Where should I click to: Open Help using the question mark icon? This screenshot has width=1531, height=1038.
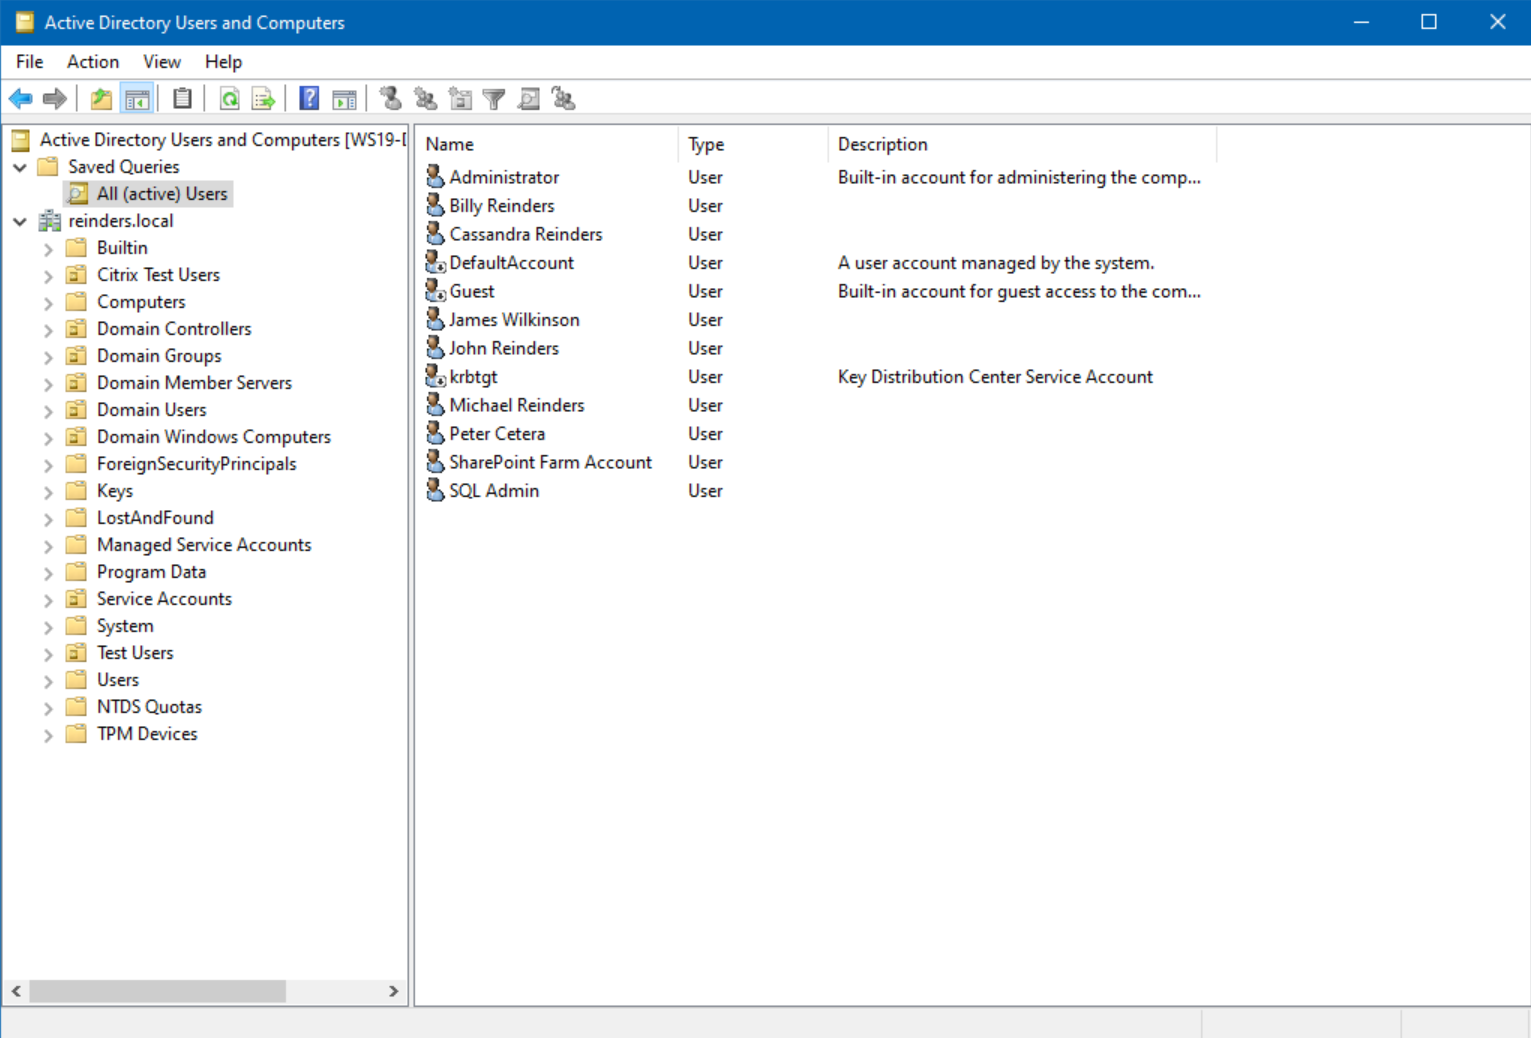point(309,98)
